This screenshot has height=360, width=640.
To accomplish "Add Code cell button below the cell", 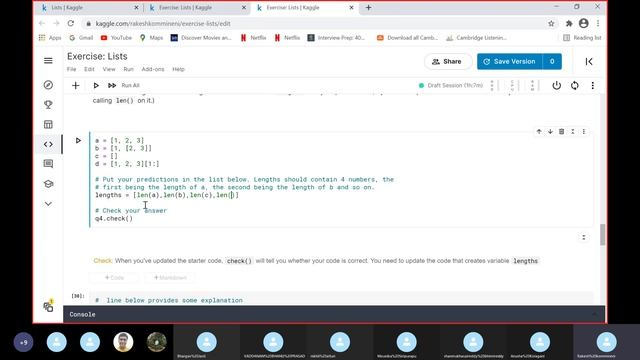I will [114, 278].
